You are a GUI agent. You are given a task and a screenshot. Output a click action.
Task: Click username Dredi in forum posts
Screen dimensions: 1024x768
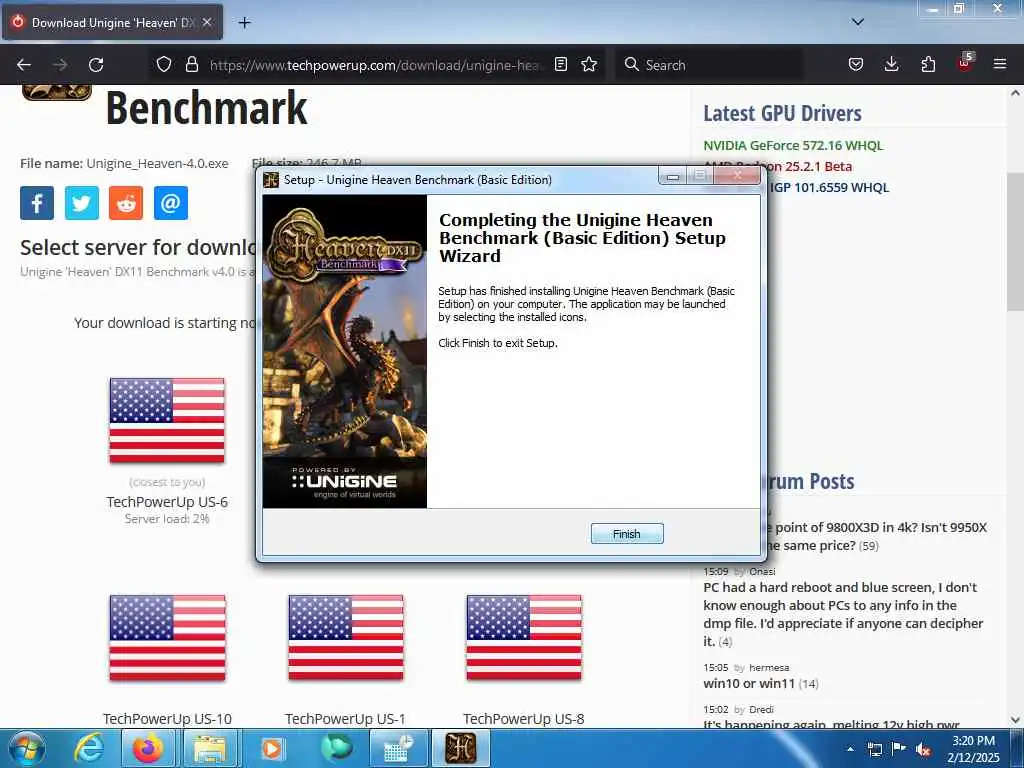(761, 709)
